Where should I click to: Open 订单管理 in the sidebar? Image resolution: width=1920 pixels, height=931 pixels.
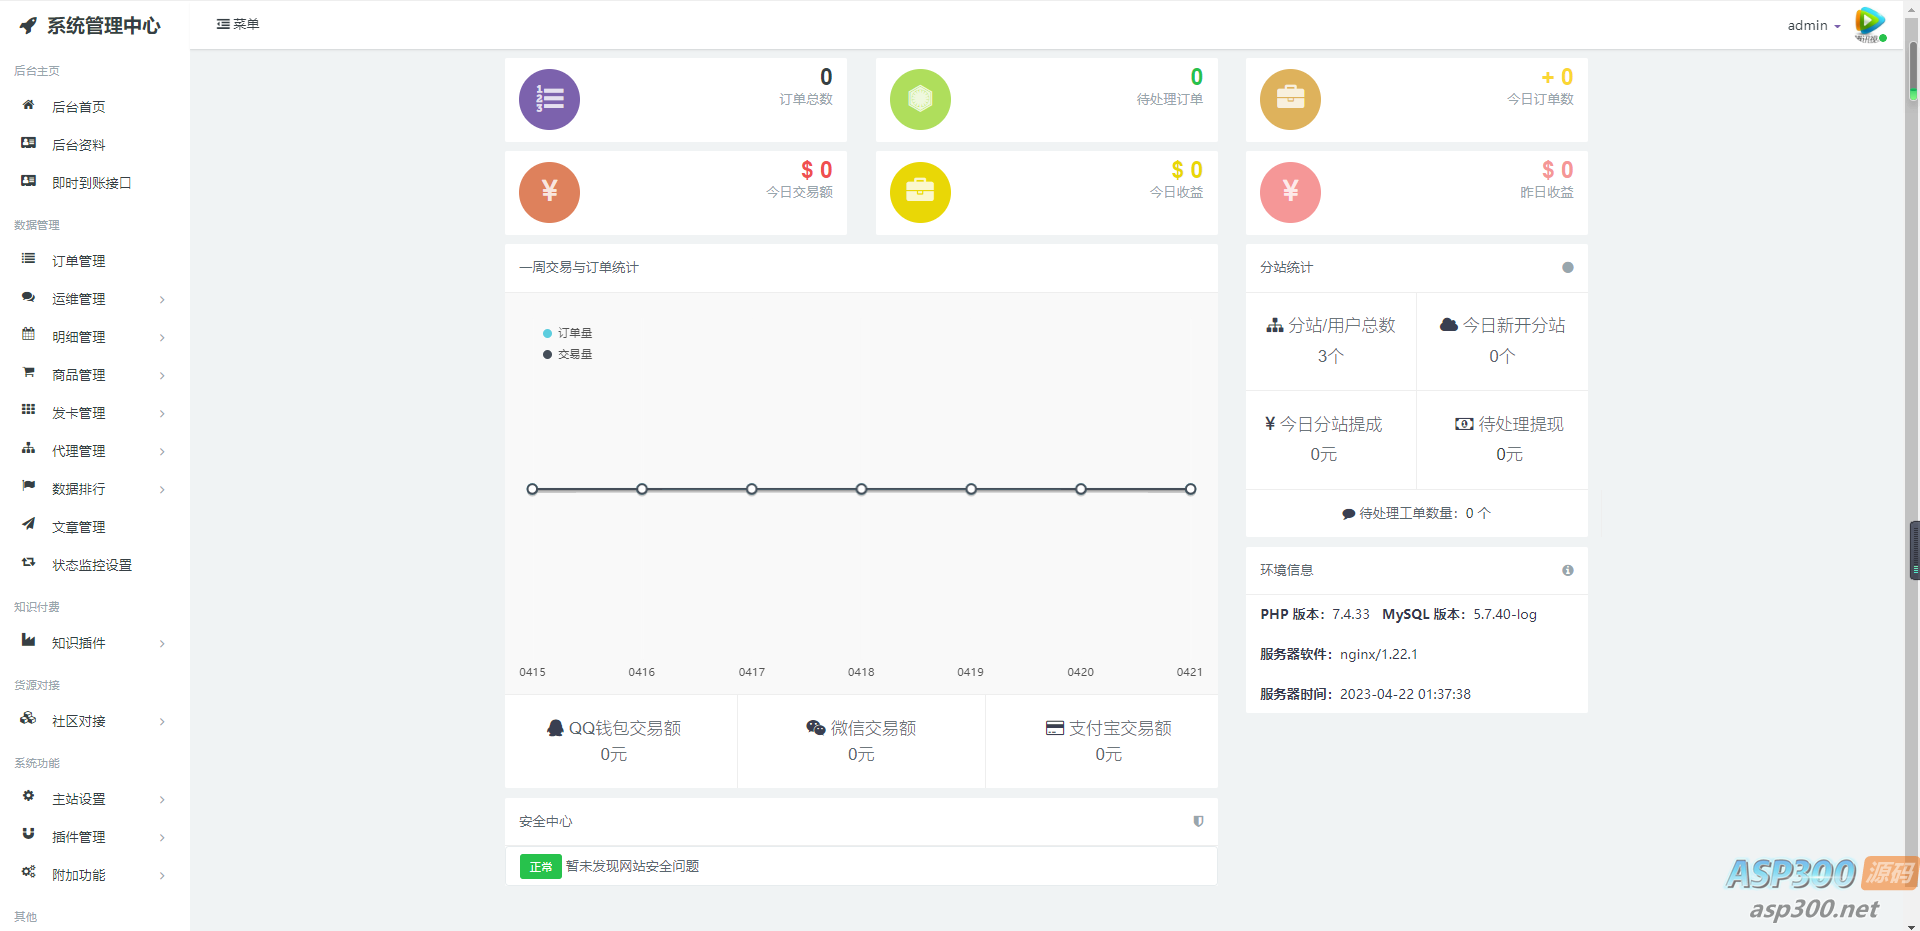[x=78, y=261]
